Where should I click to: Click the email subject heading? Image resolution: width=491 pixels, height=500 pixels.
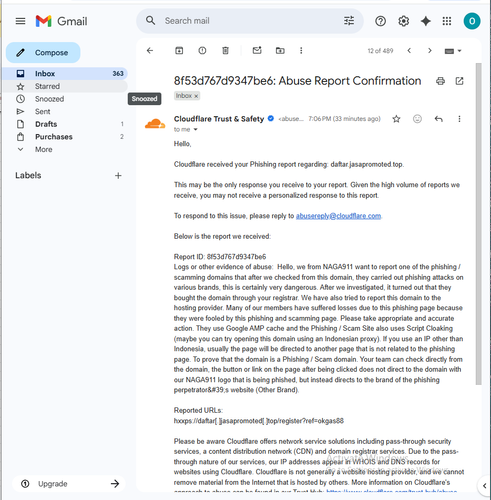coord(297,81)
